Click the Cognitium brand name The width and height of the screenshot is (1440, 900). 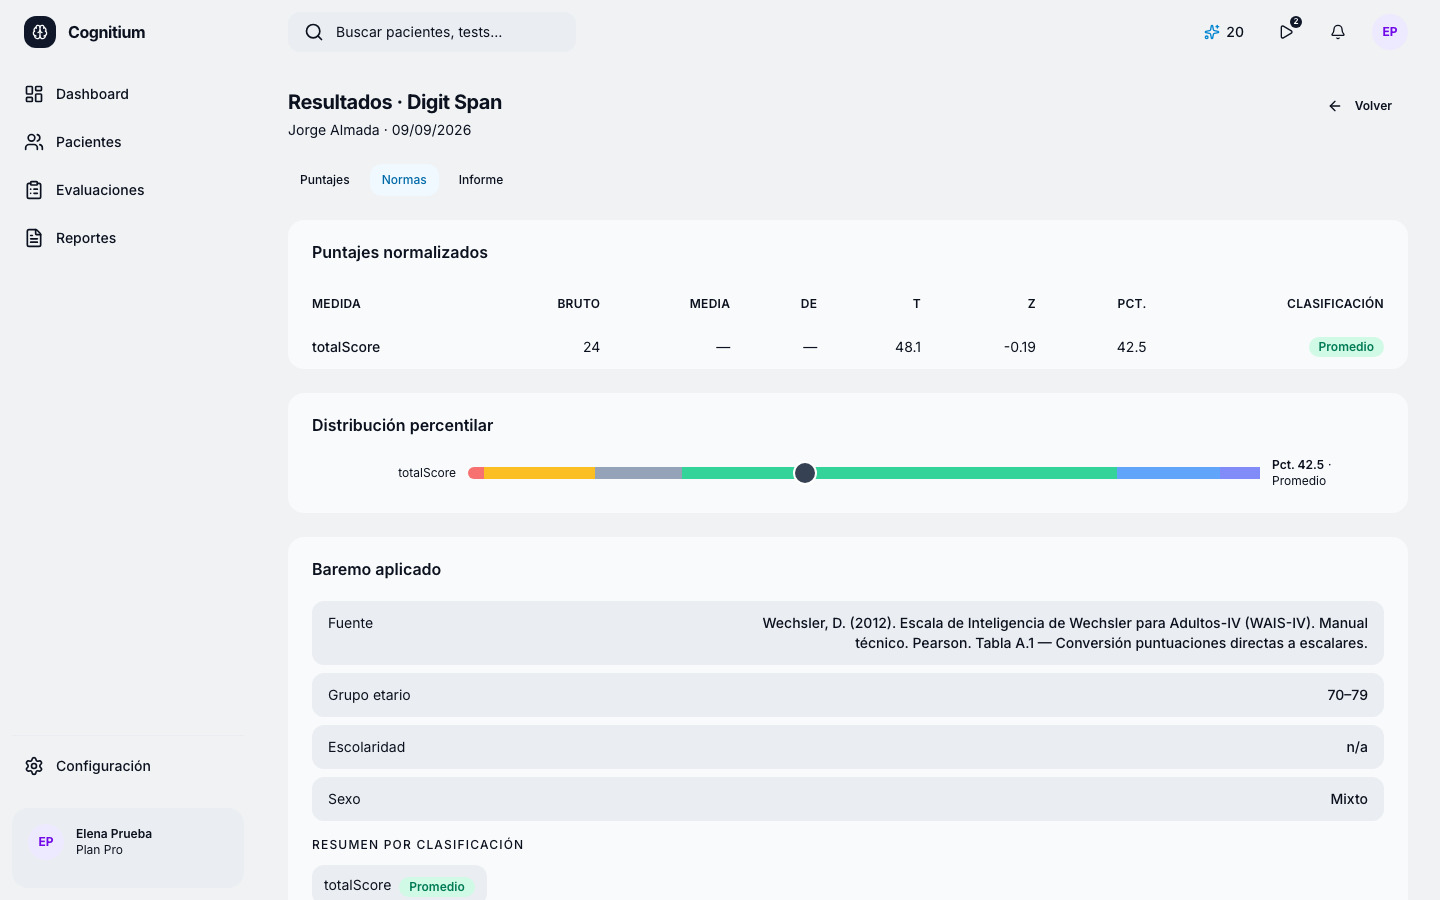pyautogui.click(x=107, y=32)
